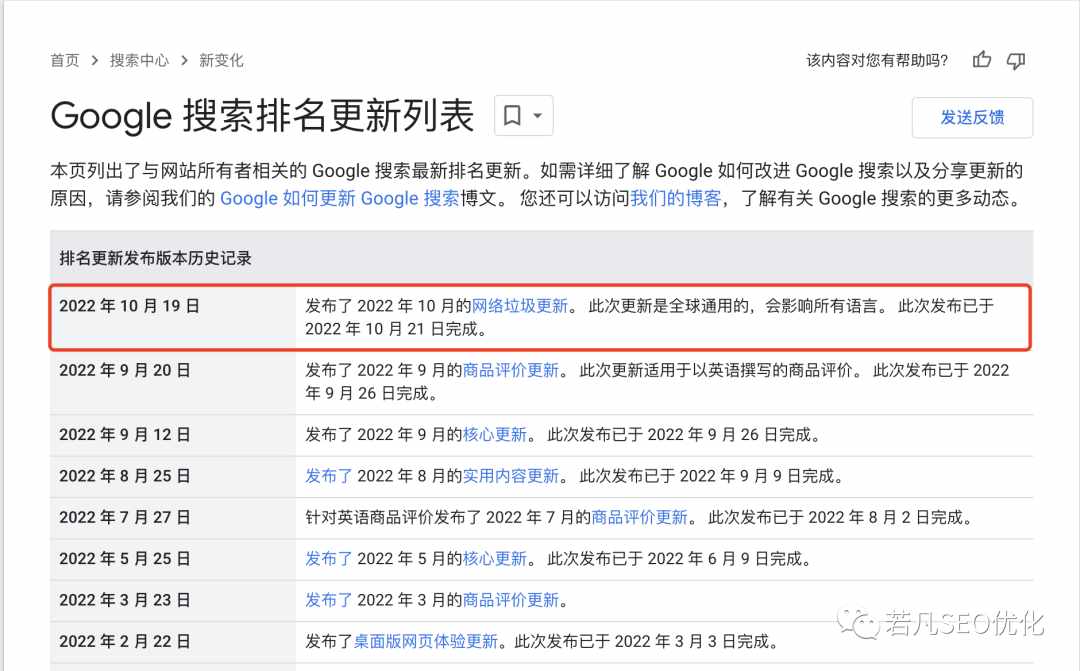Click the date 2022 年 3 月 23 日

[x=125, y=600]
